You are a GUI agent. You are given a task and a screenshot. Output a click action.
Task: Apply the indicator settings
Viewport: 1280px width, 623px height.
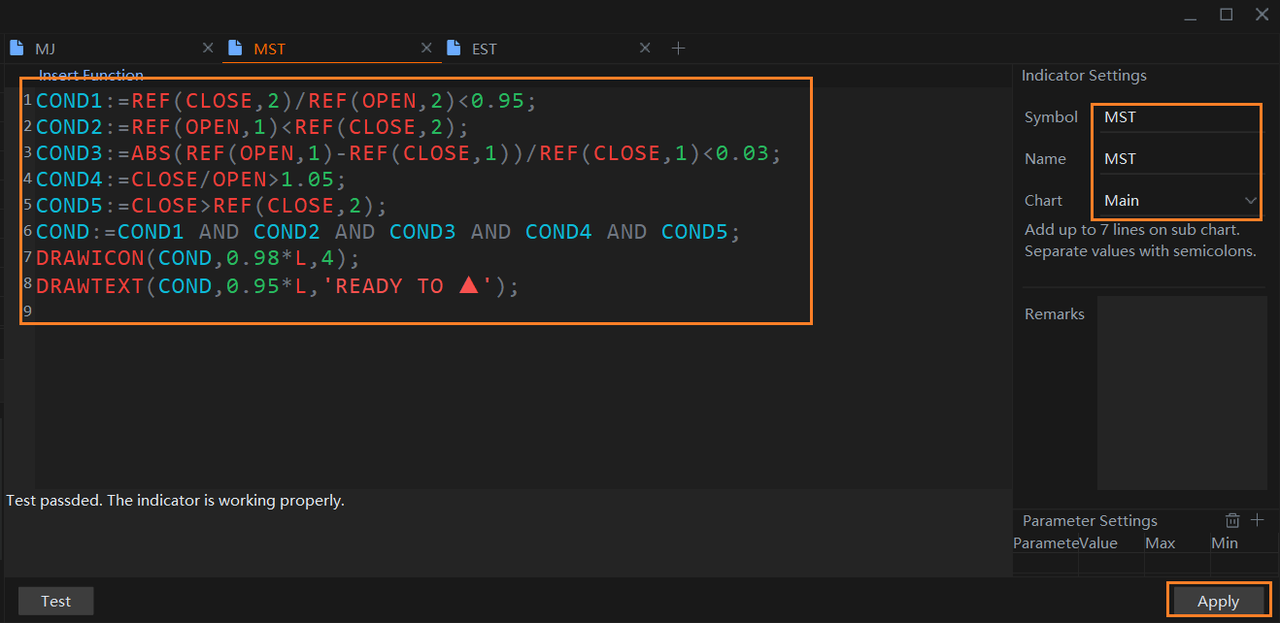1218,601
